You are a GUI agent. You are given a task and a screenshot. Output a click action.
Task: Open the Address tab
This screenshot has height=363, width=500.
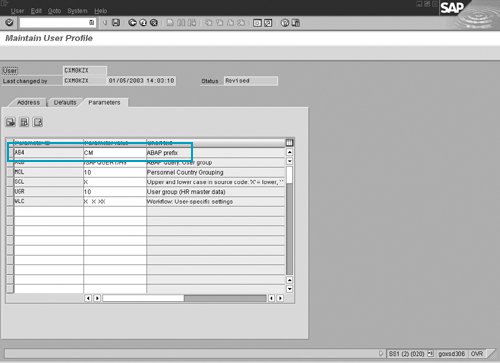[28, 103]
